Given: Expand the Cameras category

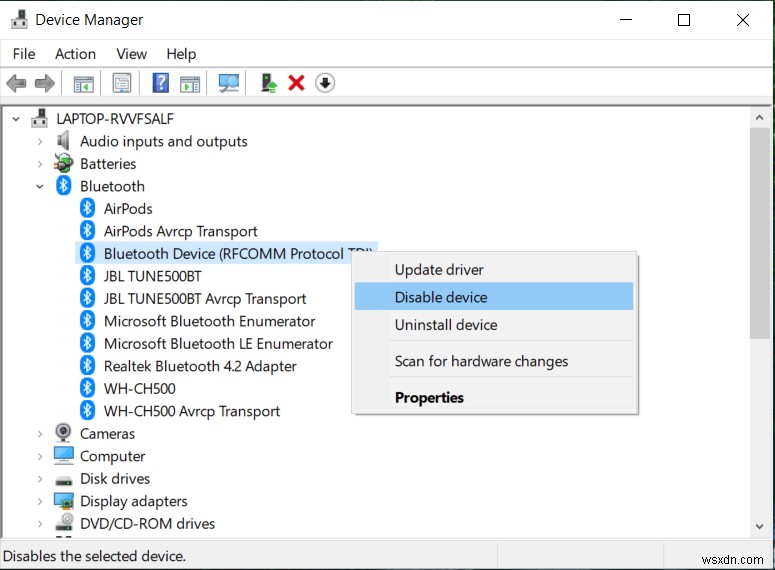Looking at the screenshot, I should pyautogui.click(x=40, y=434).
